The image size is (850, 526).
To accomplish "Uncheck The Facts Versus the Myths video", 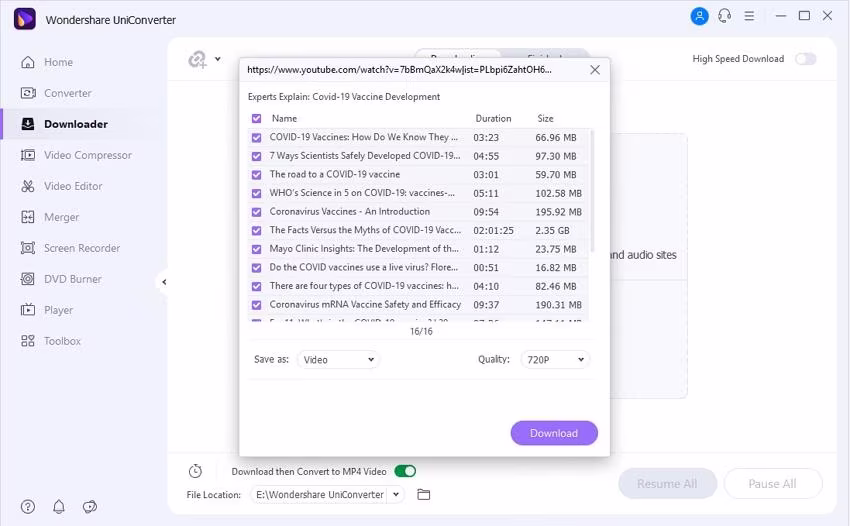I will [256, 230].
